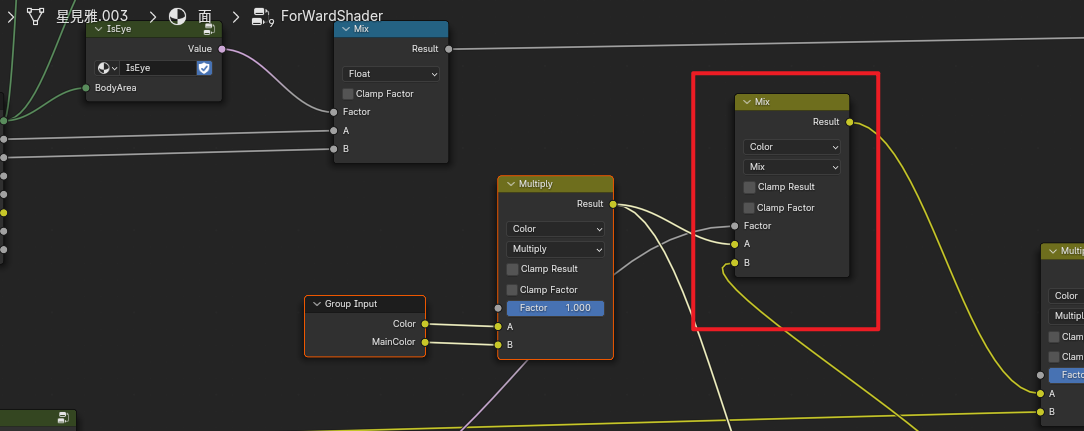
Task: Click Color output socket on Group Input
Action: (425, 324)
